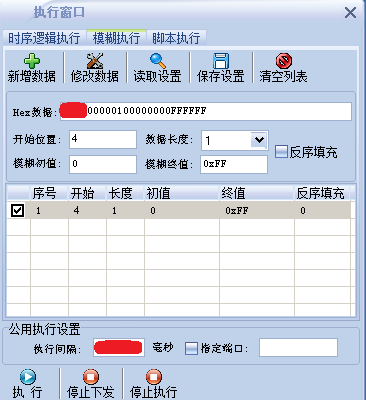Click the 保存设置 floppy disk icon
366x400 pixels.
221,61
